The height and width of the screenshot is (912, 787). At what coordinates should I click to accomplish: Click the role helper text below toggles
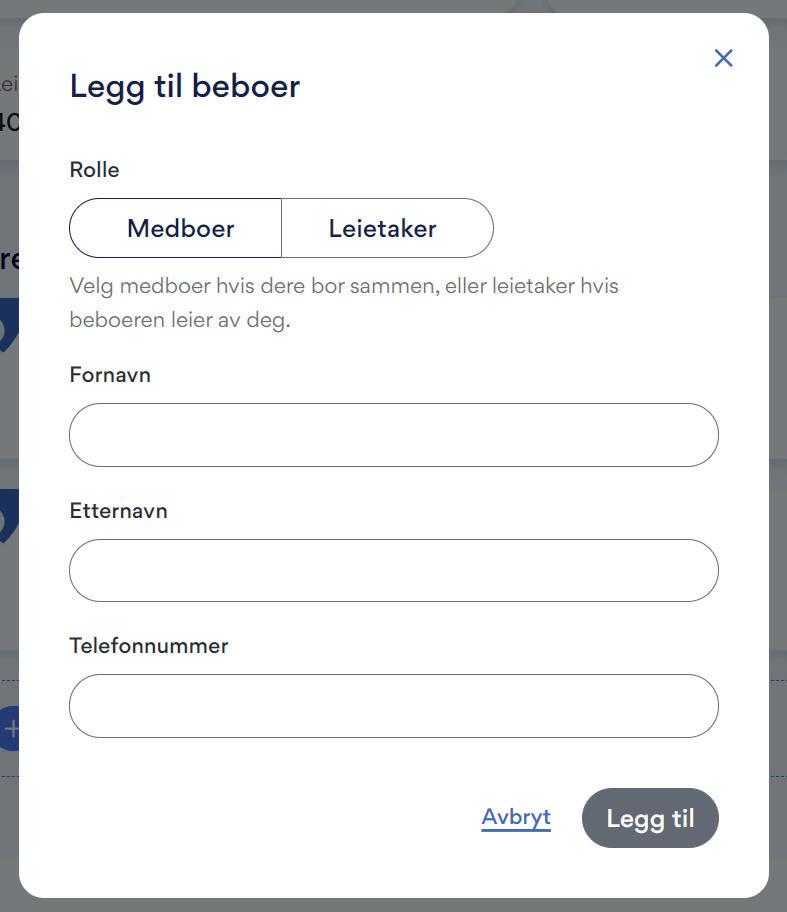pos(344,302)
